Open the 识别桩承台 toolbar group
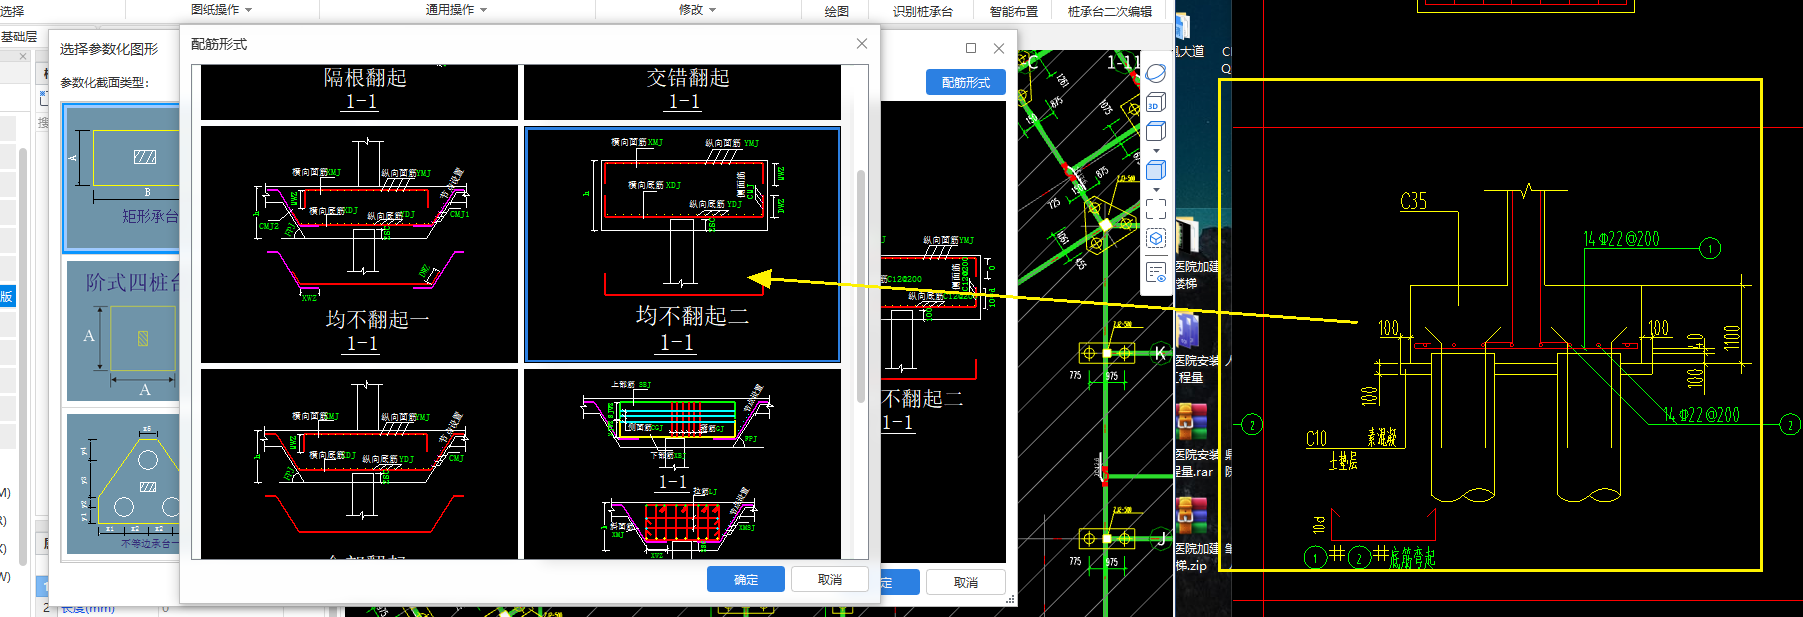The width and height of the screenshot is (1803, 617). [x=923, y=12]
